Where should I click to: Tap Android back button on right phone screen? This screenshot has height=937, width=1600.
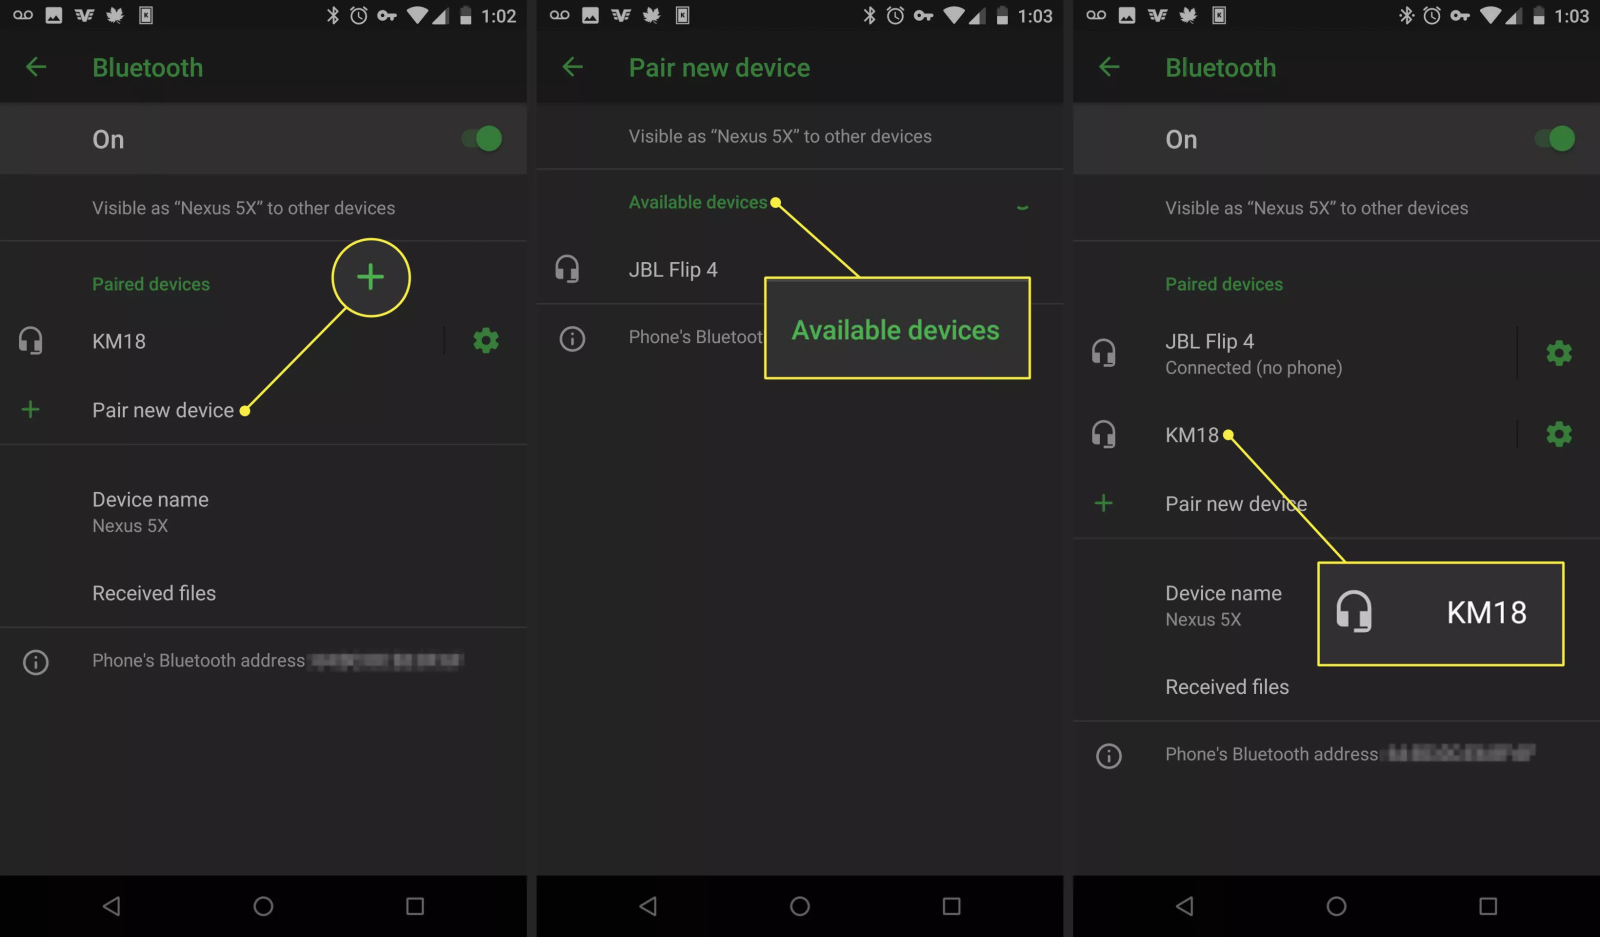pos(1185,906)
